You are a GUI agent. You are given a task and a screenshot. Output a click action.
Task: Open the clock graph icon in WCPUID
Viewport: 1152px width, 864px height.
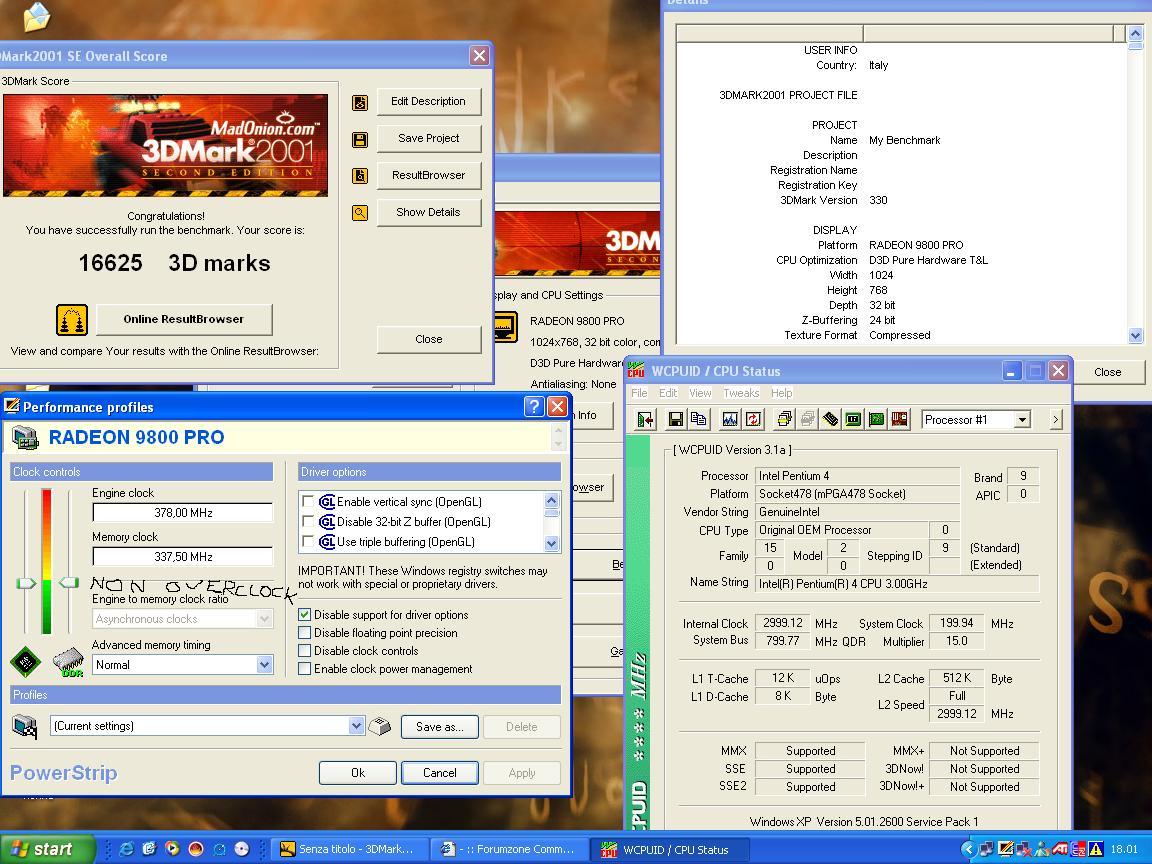[730, 420]
